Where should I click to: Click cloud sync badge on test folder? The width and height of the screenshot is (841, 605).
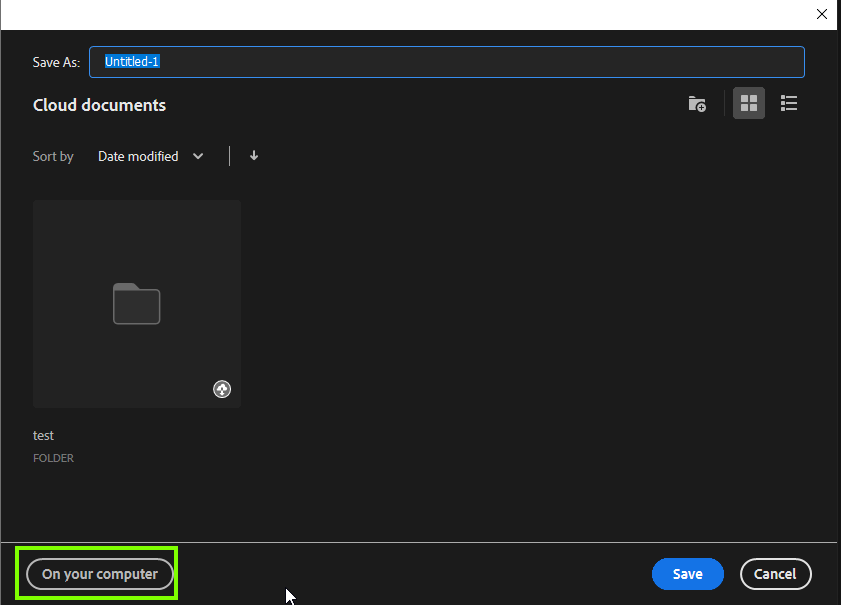pyautogui.click(x=222, y=389)
